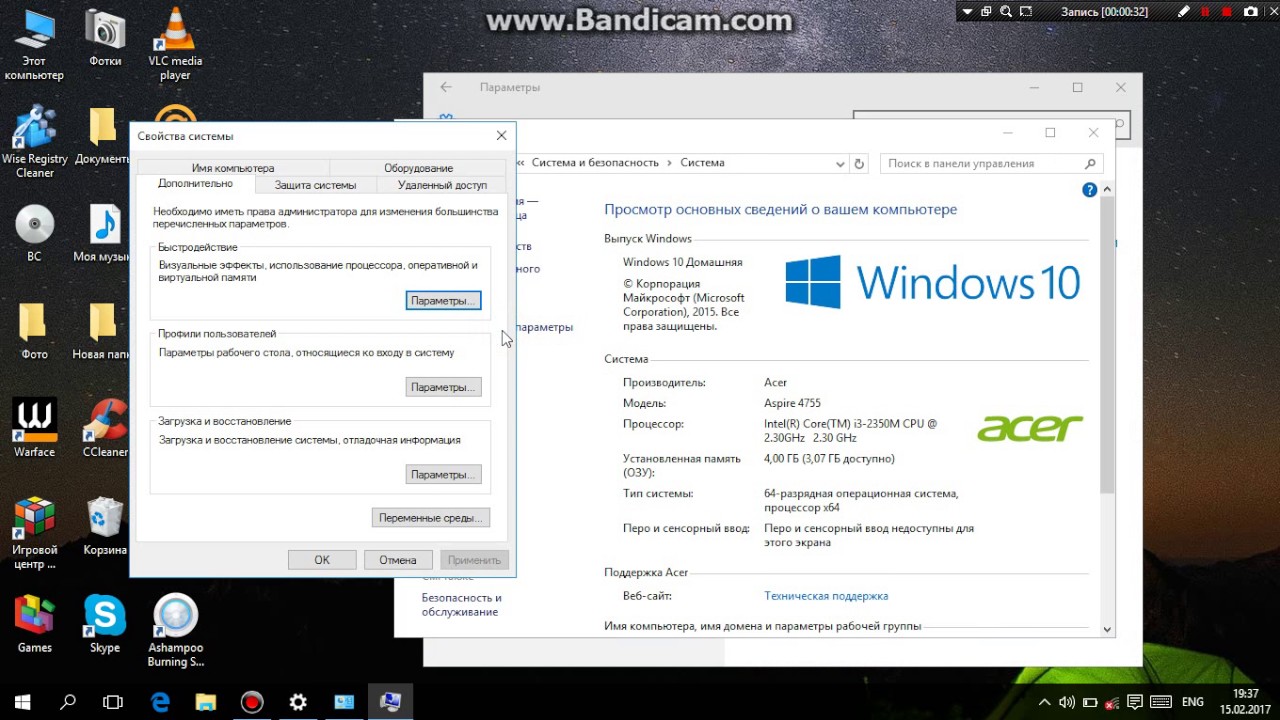Click Система и безопасность breadcrumb
This screenshot has height=720, width=1280.
595,162
